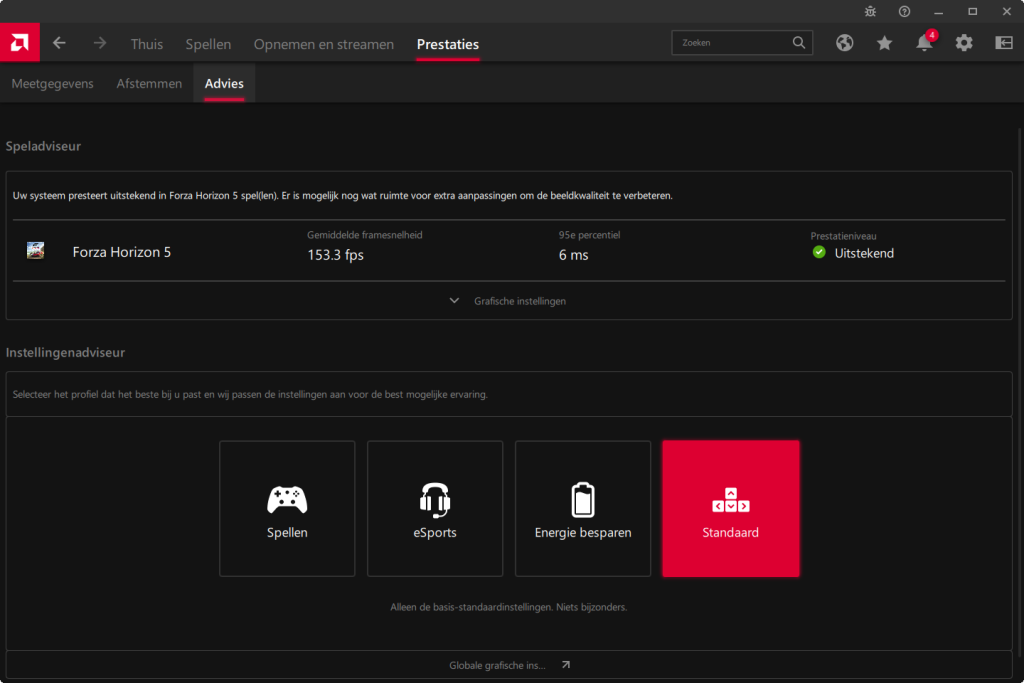
Task: Click the Forza Horizon 5 game thumbnail
Action: tap(35, 251)
